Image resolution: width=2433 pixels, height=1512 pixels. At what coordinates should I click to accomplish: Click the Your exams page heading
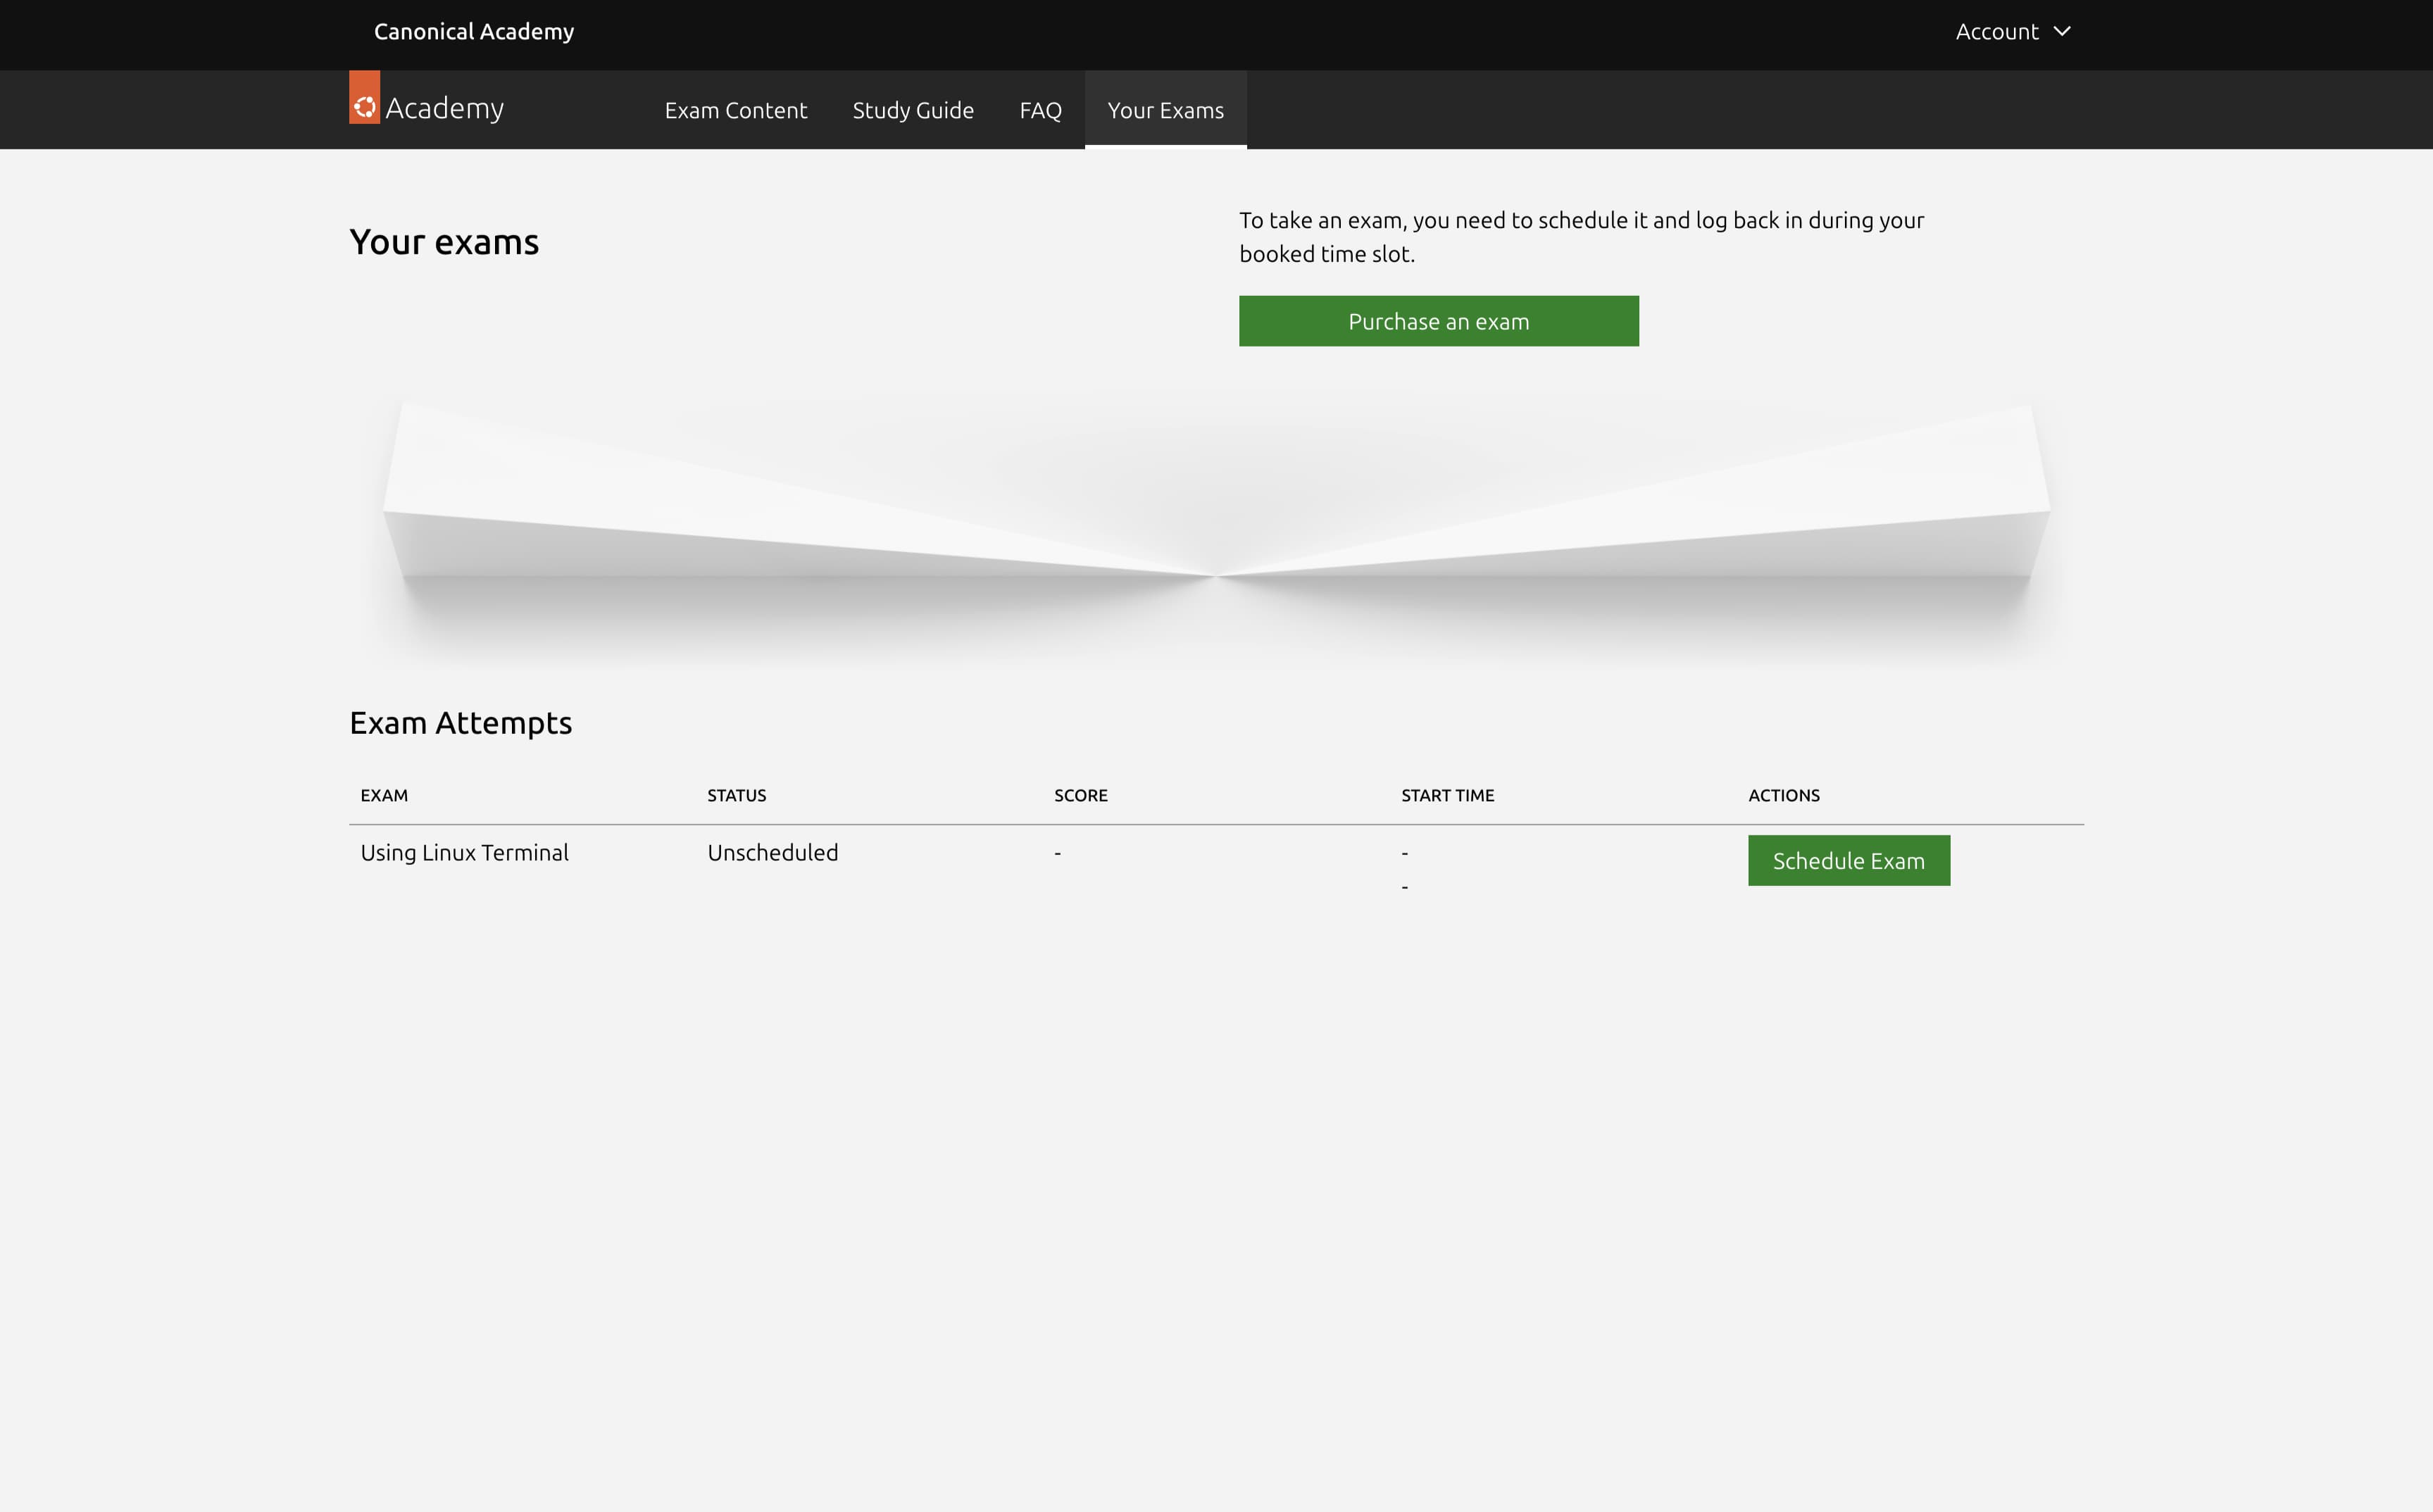click(x=444, y=242)
